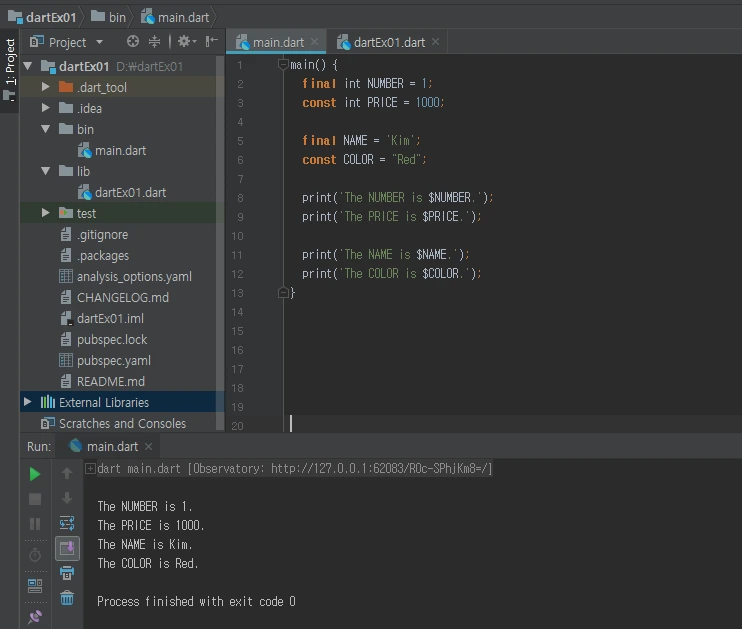Image resolution: width=742 pixels, height=629 pixels.
Task: Click the Pause output icon
Action: [x=35, y=523]
